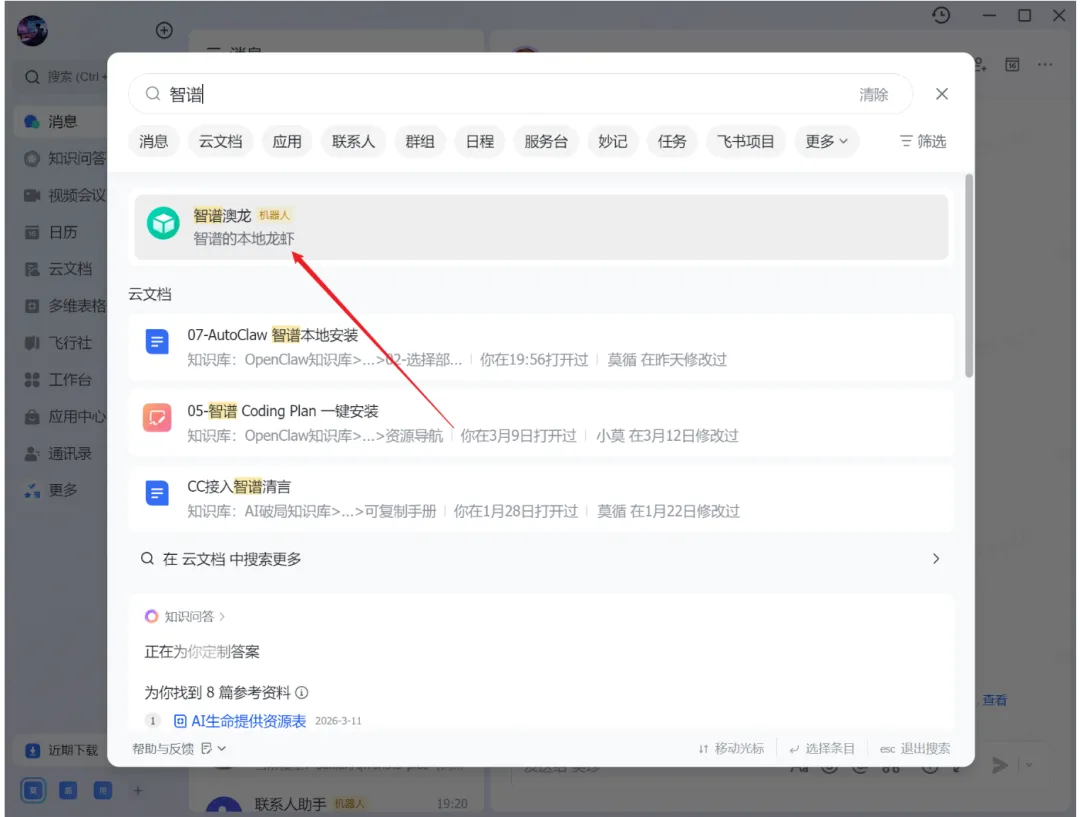Click the user profile avatar top-left
The width and height of the screenshot is (1080, 817).
[32, 31]
